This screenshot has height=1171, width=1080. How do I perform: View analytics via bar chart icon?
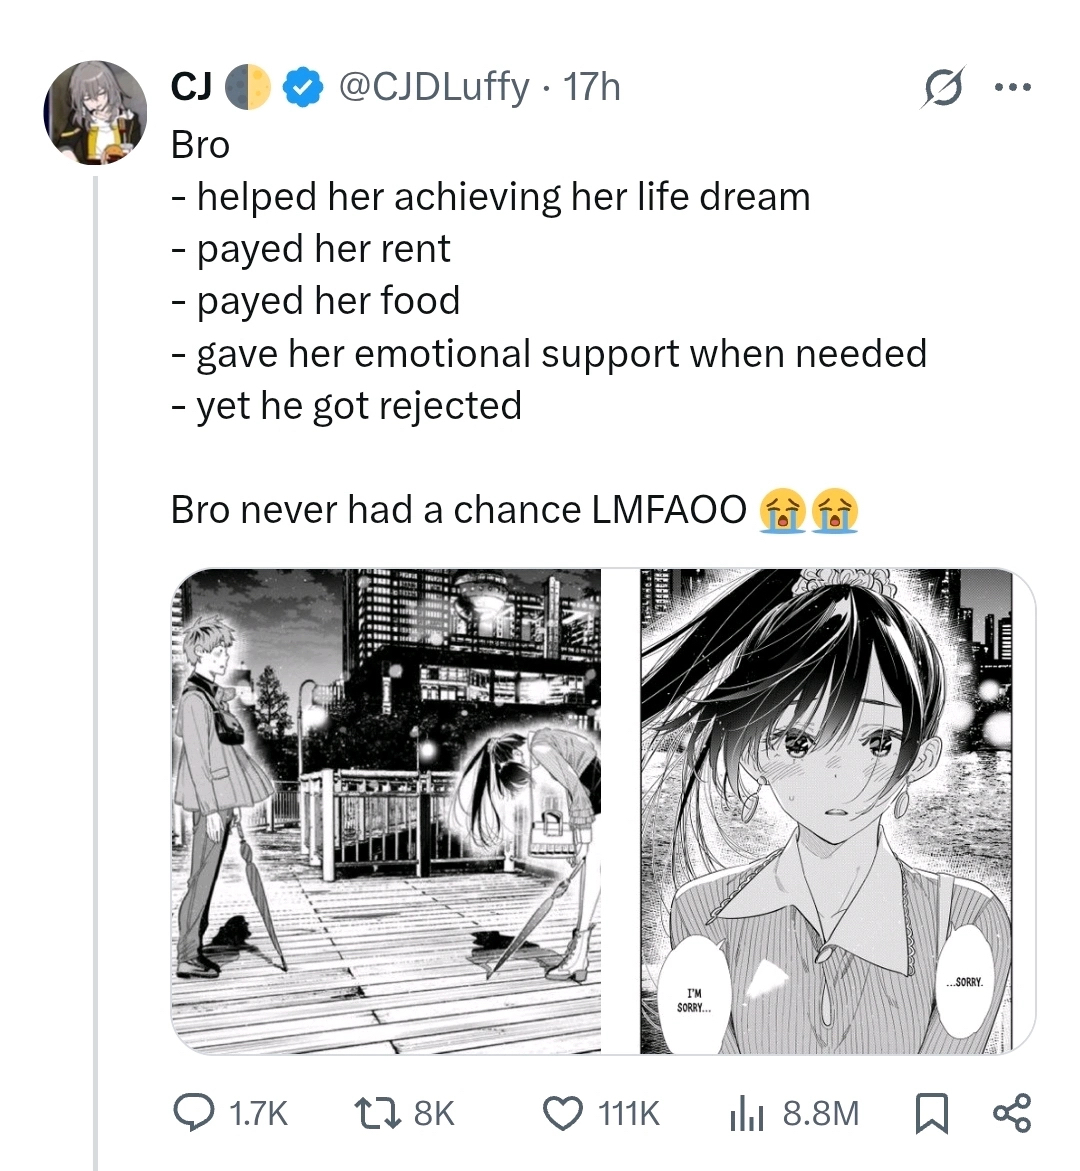pyautogui.click(x=746, y=1113)
